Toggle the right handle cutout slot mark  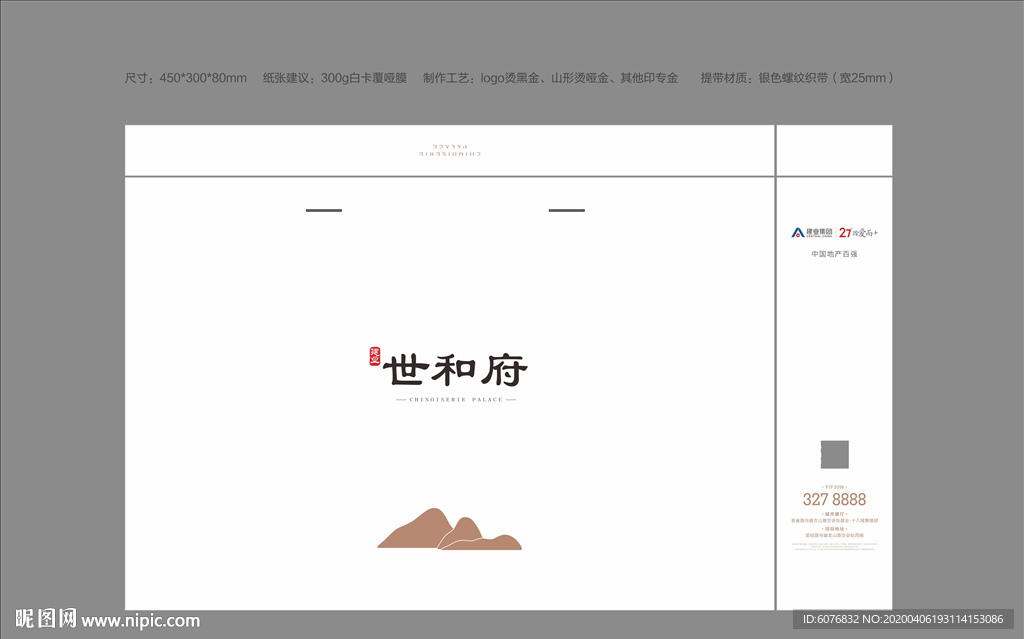pos(565,210)
